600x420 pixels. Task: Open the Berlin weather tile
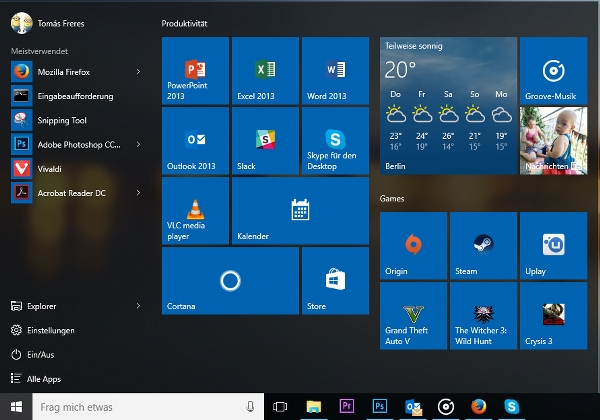coord(448,106)
